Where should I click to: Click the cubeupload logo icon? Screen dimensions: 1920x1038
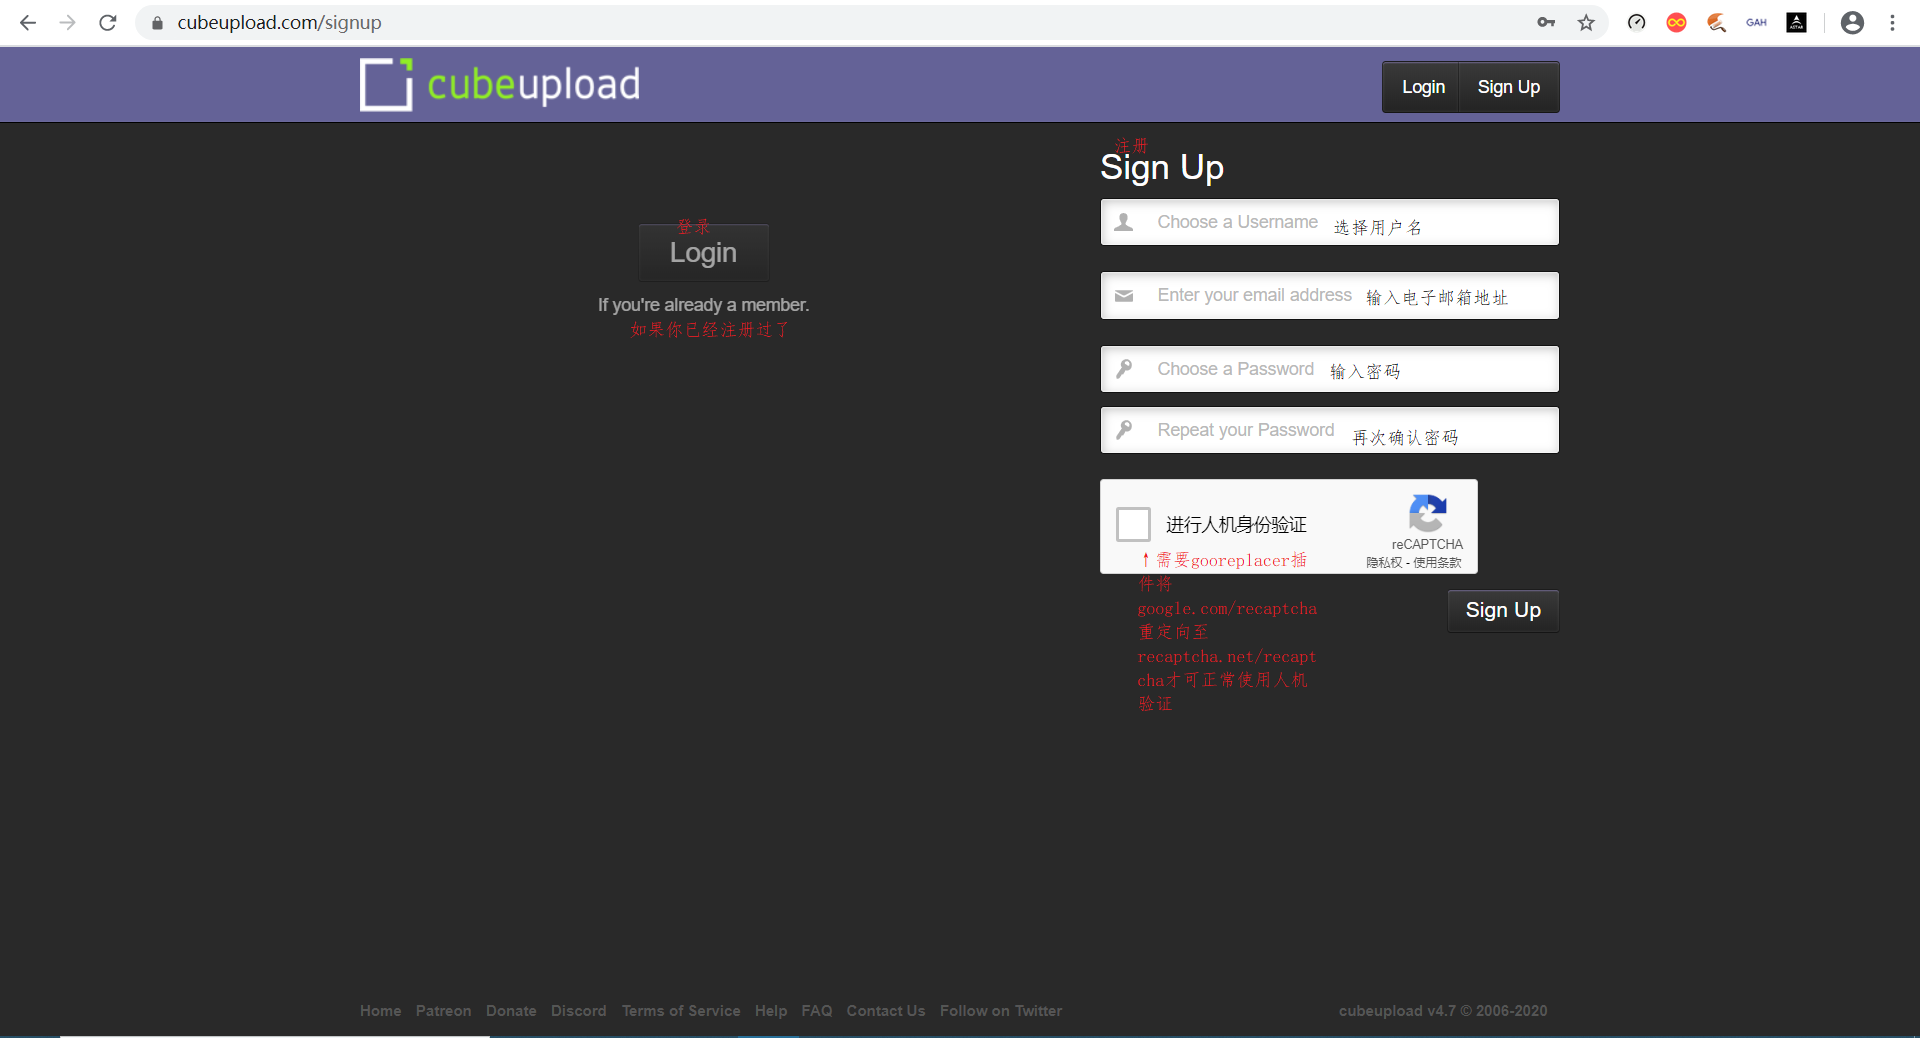[386, 85]
